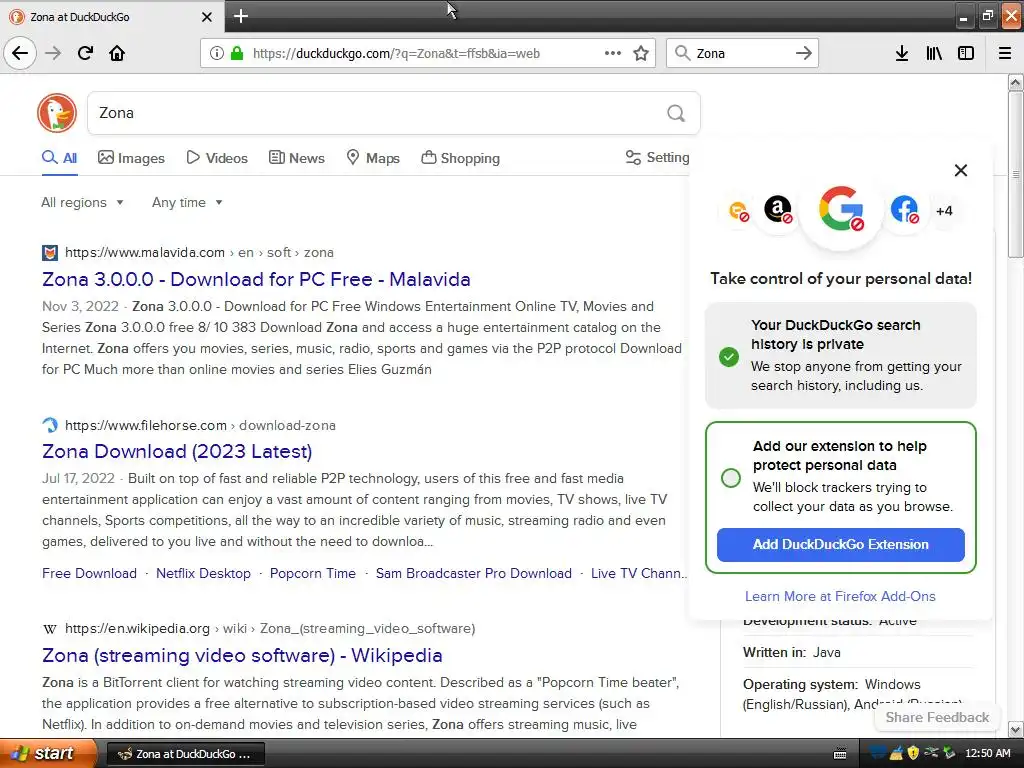
Task: Expand the Any time filter dropdown
Action: (187, 202)
